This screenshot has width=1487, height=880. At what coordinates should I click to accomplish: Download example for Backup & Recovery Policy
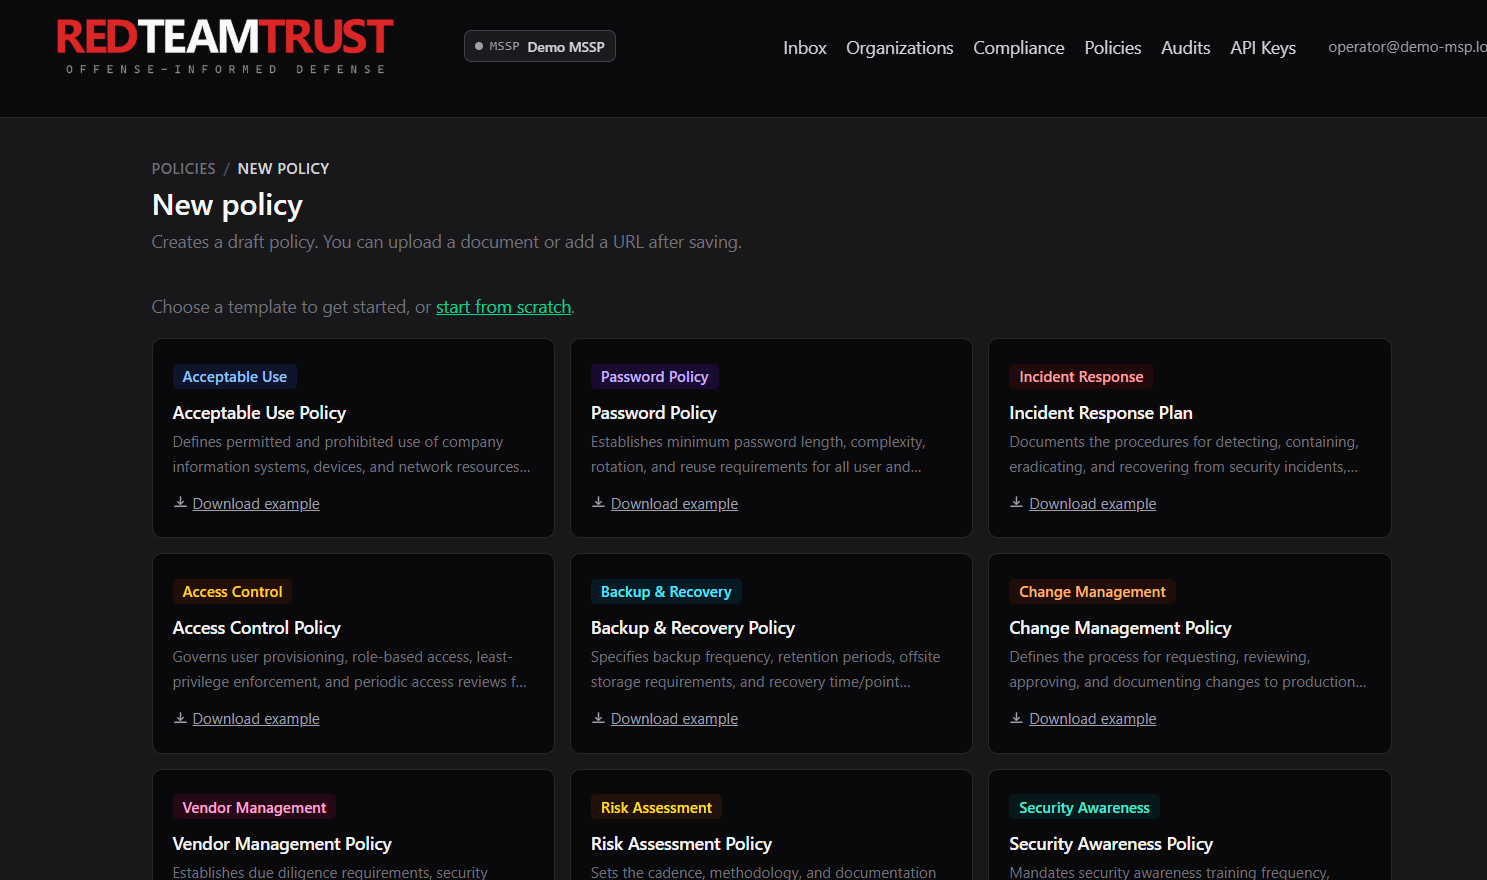tap(674, 719)
